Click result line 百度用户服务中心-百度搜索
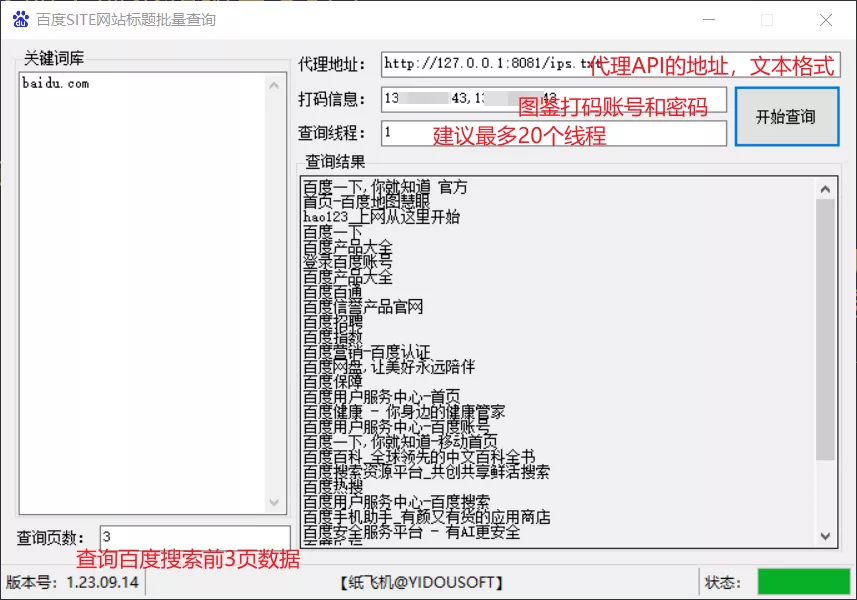The height and width of the screenshot is (600, 857). (397, 502)
